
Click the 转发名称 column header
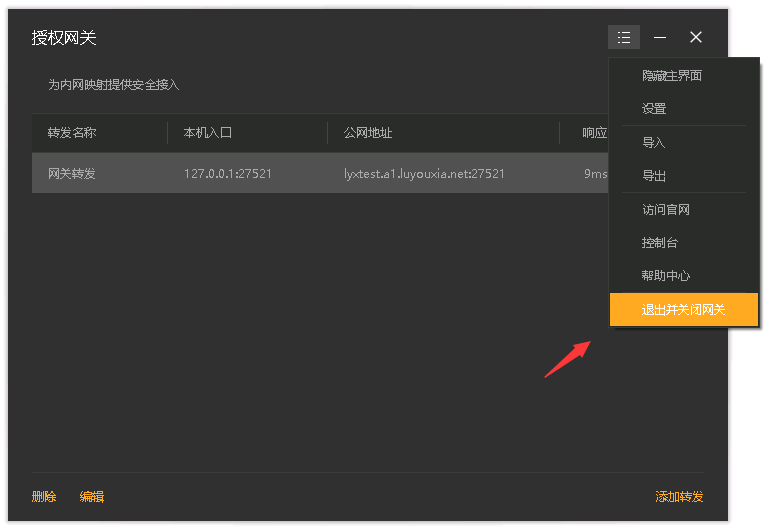(72, 133)
